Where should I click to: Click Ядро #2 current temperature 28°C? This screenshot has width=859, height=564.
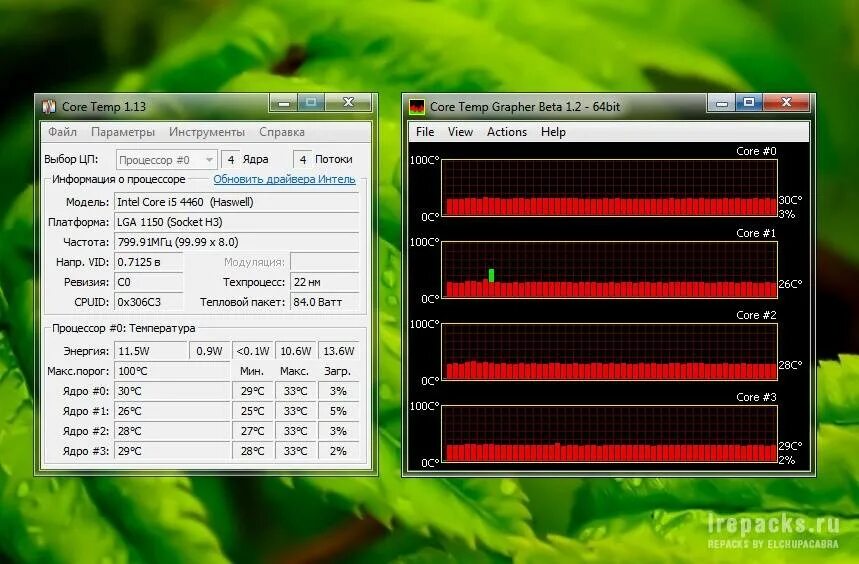coord(171,431)
